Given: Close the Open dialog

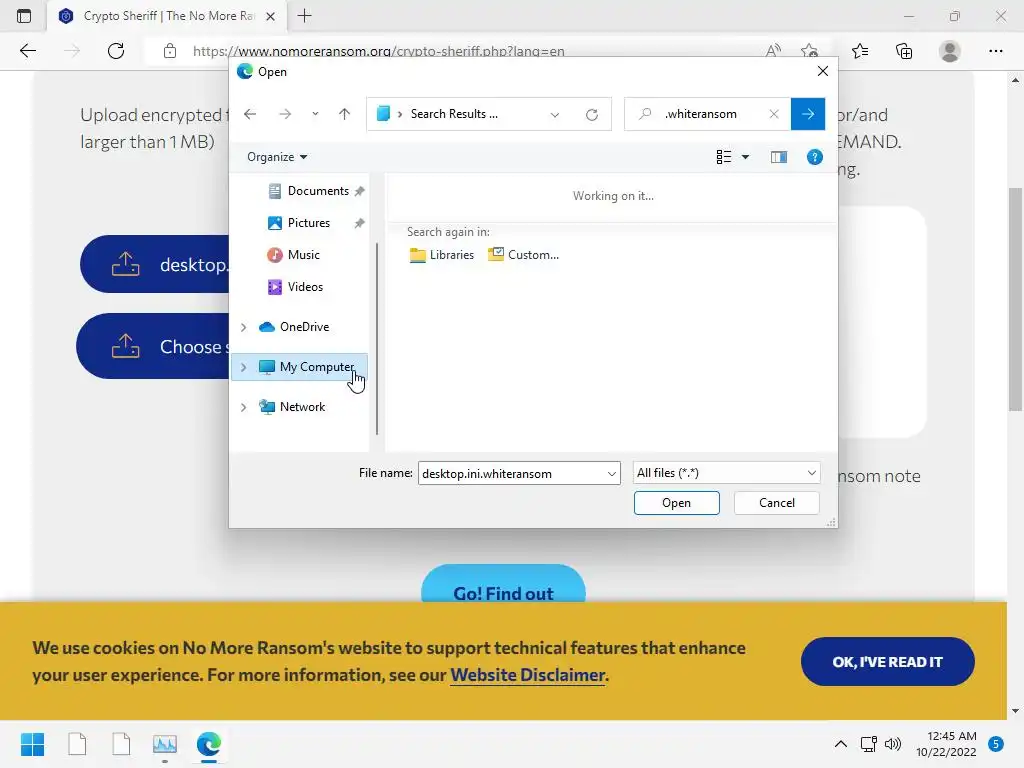Looking at the screenshot, I should 823,71.
